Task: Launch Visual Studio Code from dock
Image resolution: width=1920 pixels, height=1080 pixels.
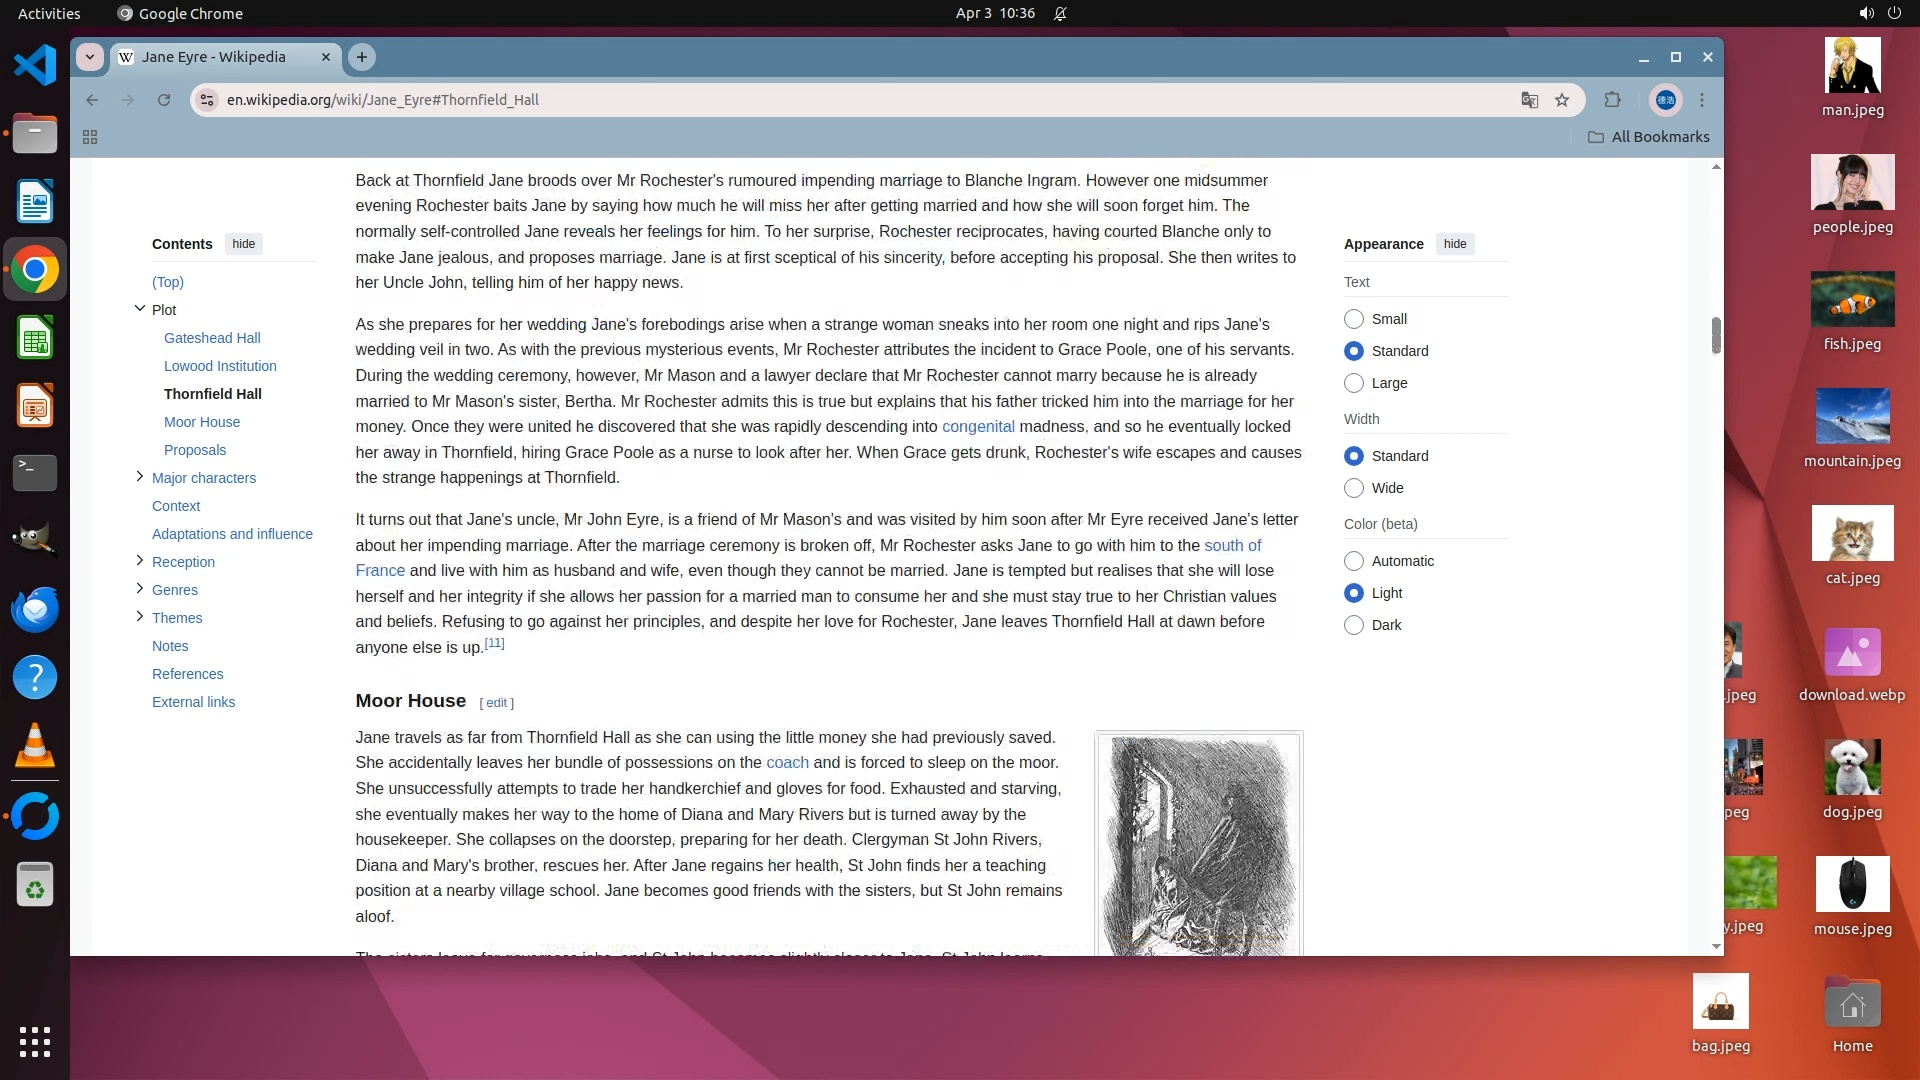Action: click(x=35, y=66)
